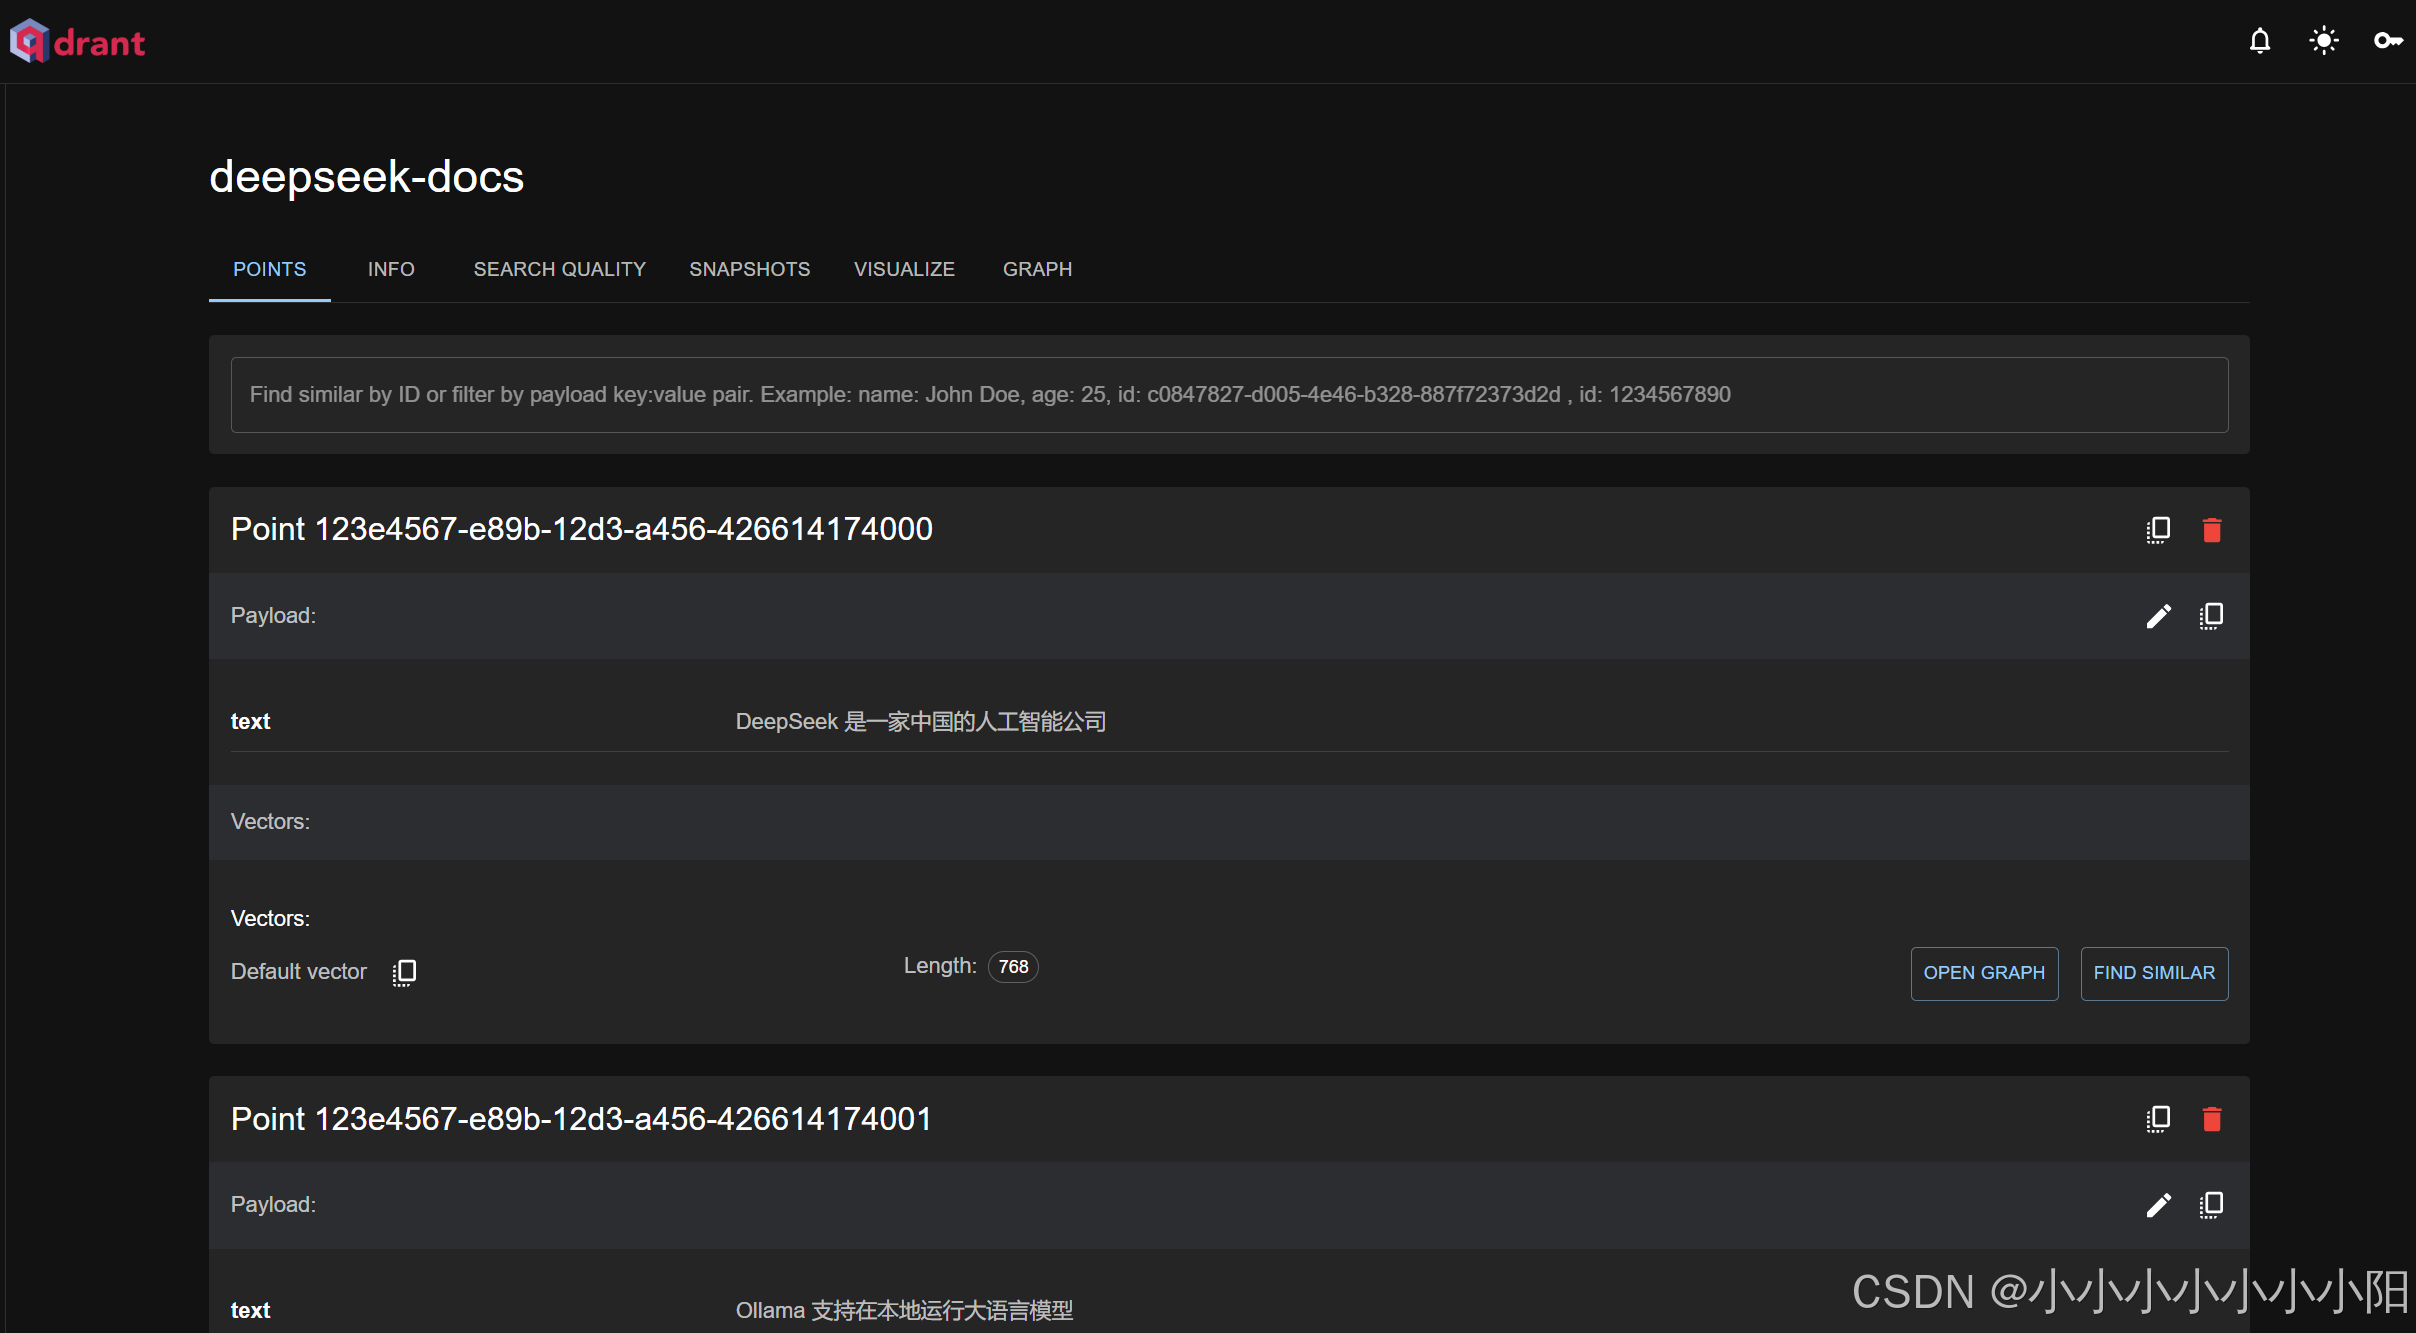This screenshot has height=1333, width=2416.
Task: Select the Visualize tab
Action: pyautogui.click(x=904, y=269)
